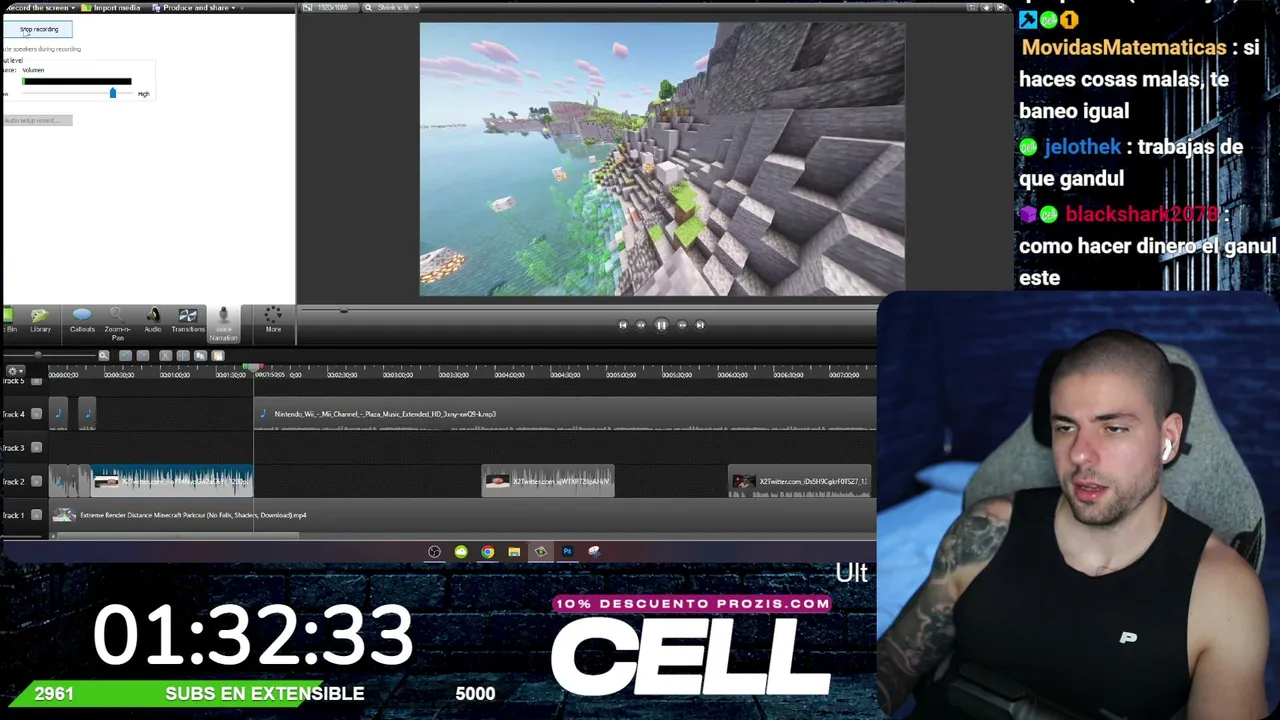This screenshot has height=720, width=1280.
Task: Click the preview seek bar handle
Action: point(343,311)
